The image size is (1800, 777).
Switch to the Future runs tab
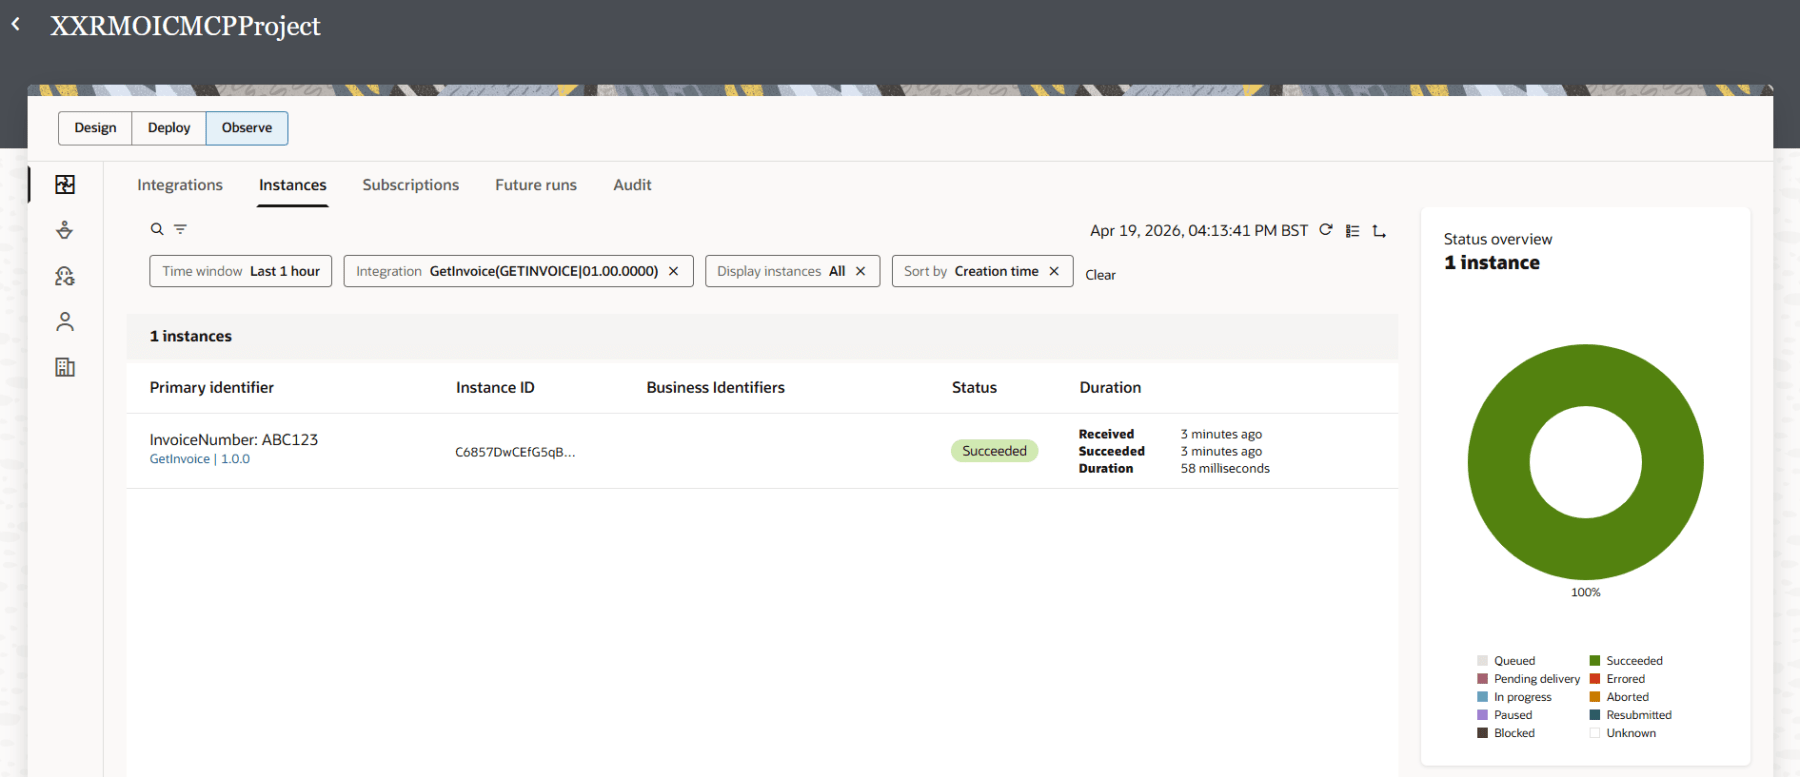536,185
